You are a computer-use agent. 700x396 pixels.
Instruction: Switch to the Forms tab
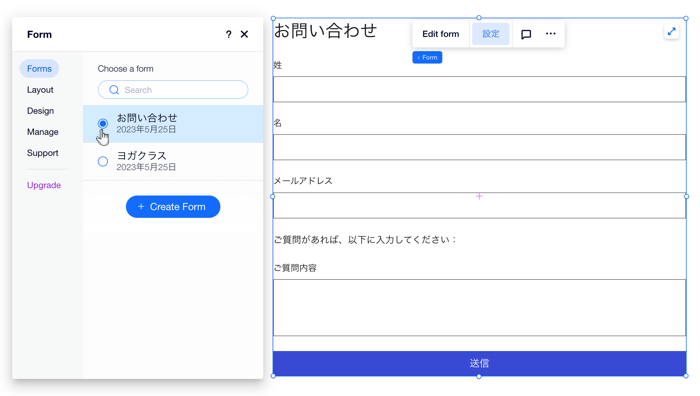tap(39, 69)
